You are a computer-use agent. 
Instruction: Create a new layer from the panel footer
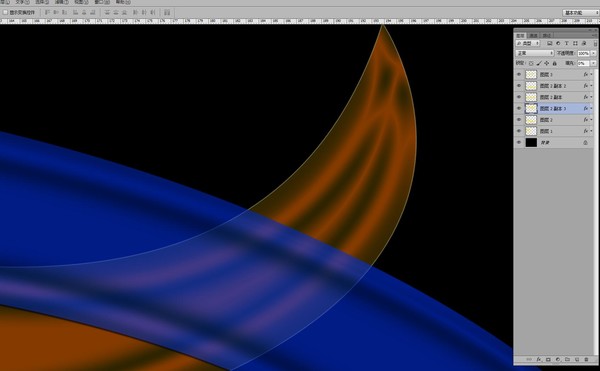pyautogui.click(x=577, y=360)
